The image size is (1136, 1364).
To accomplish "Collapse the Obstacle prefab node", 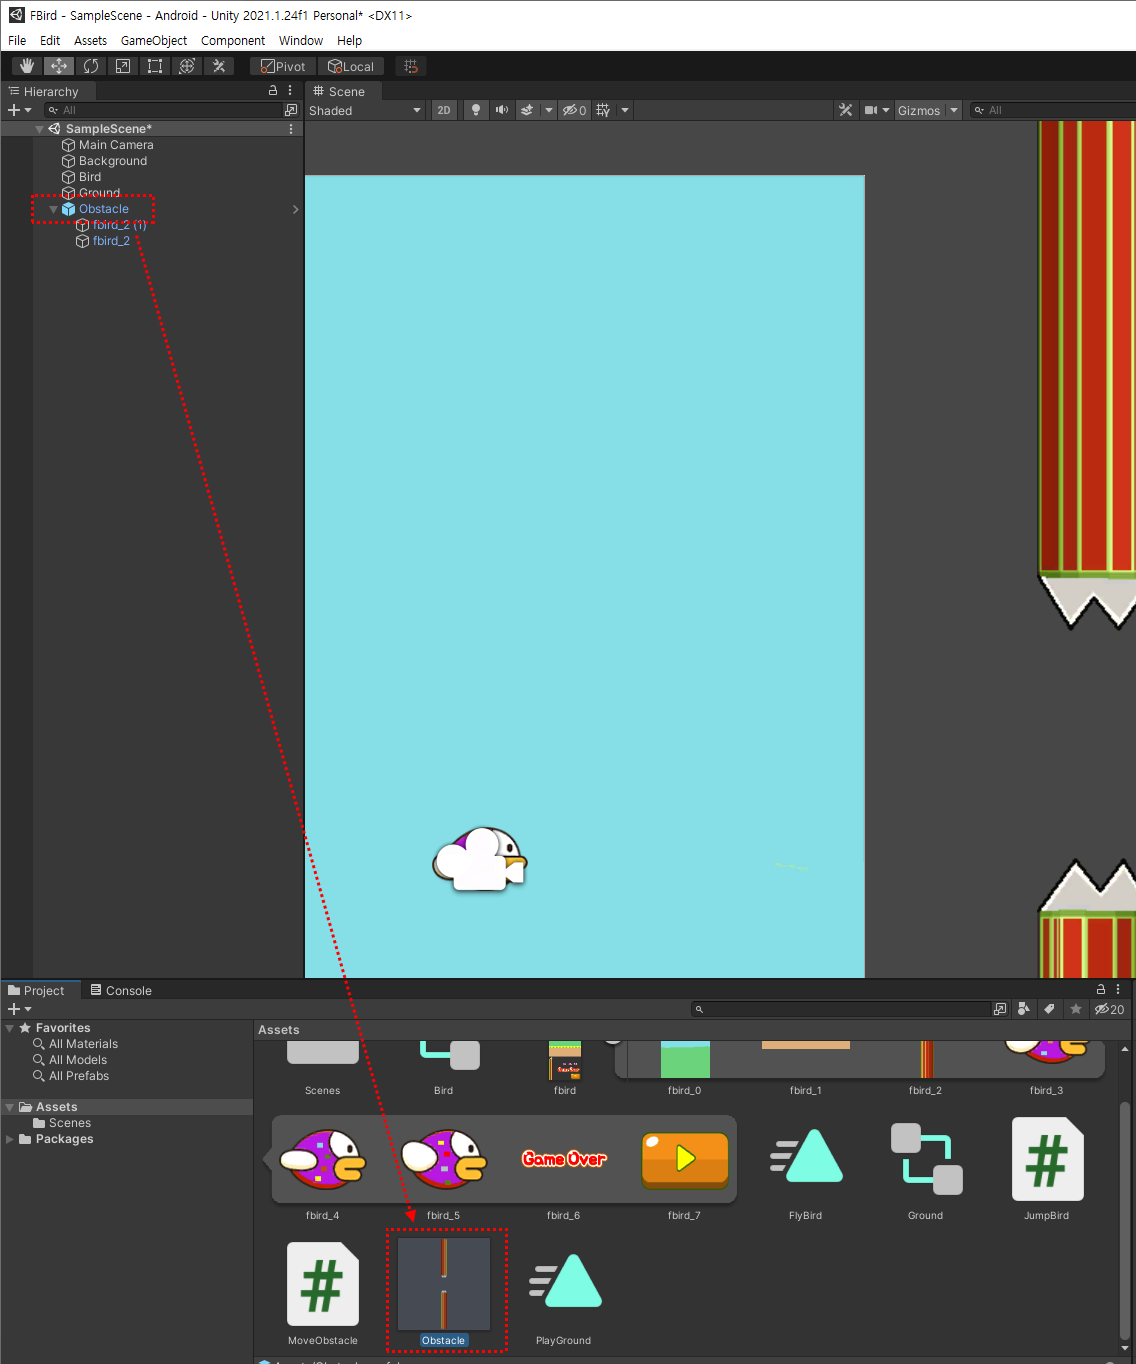I will coord(53,209).
